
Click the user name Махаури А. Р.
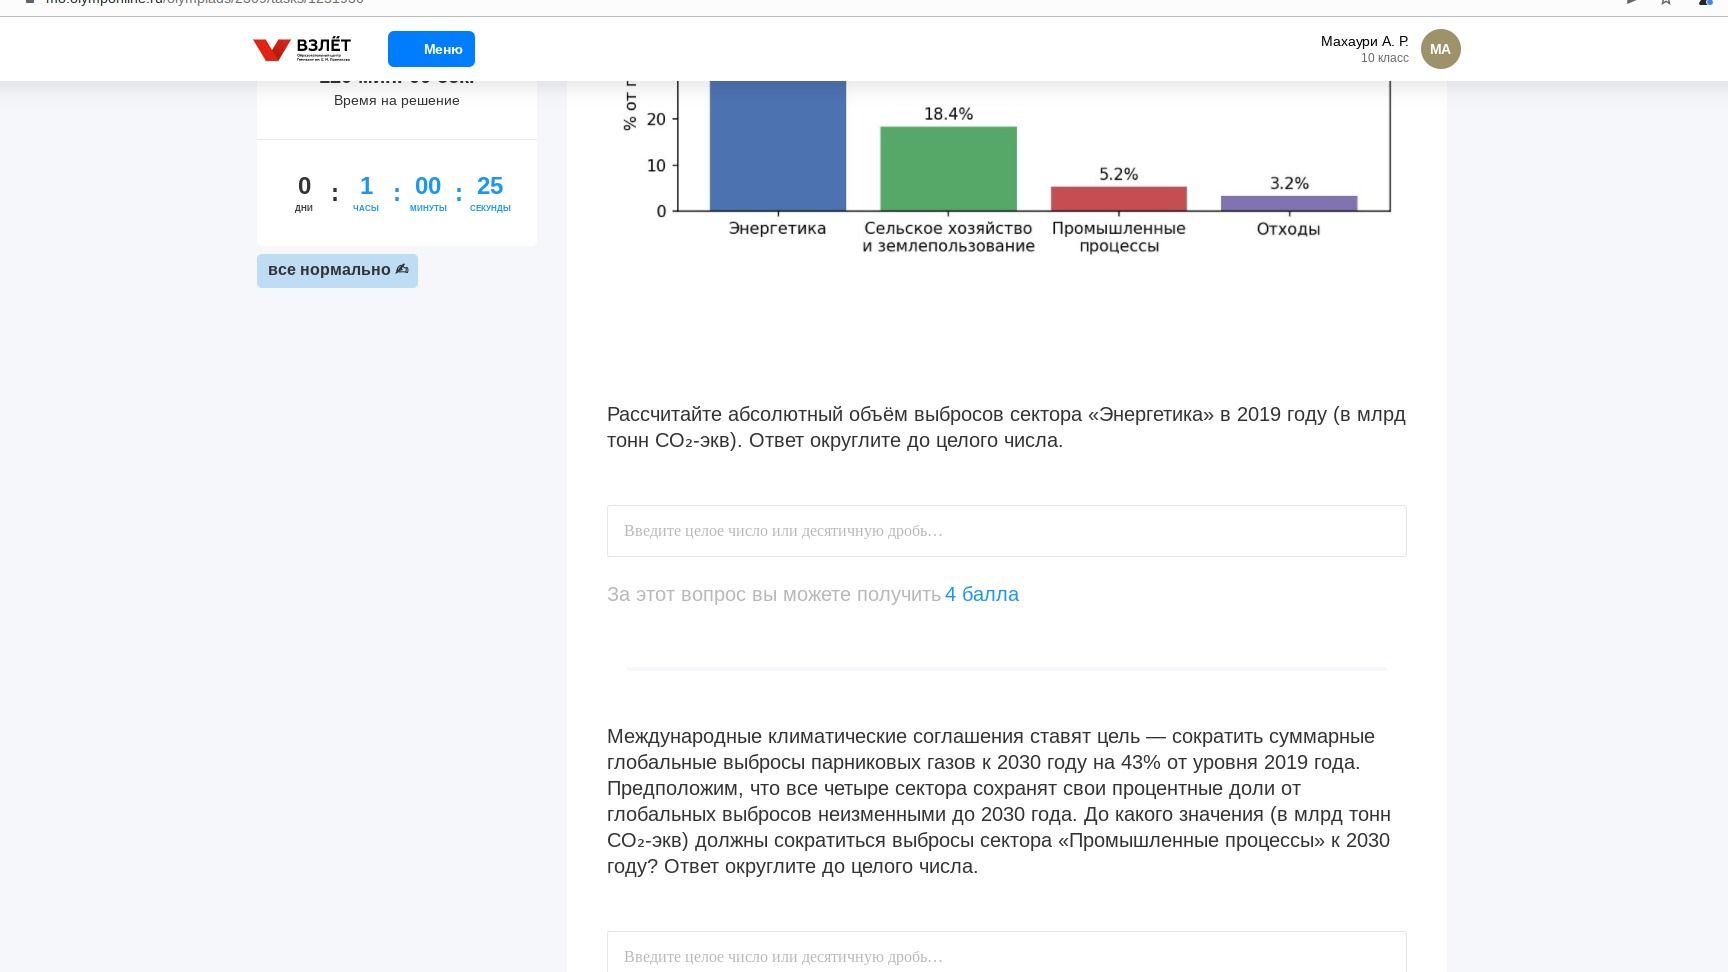pos(1364,41)
